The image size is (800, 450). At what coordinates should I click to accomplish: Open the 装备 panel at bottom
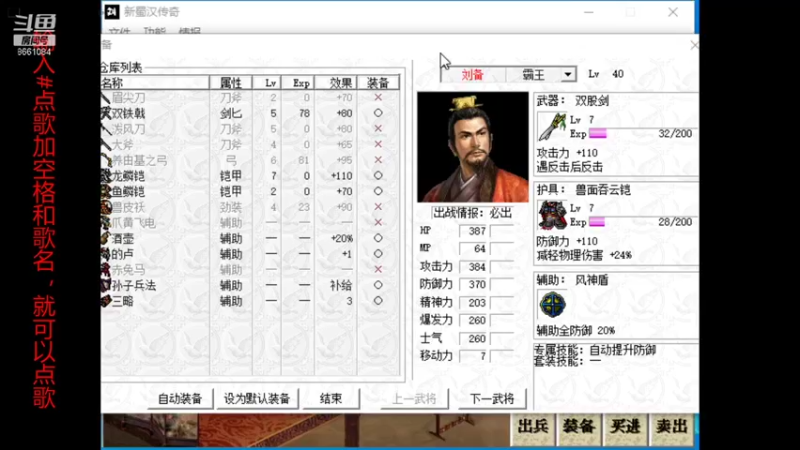579,428
